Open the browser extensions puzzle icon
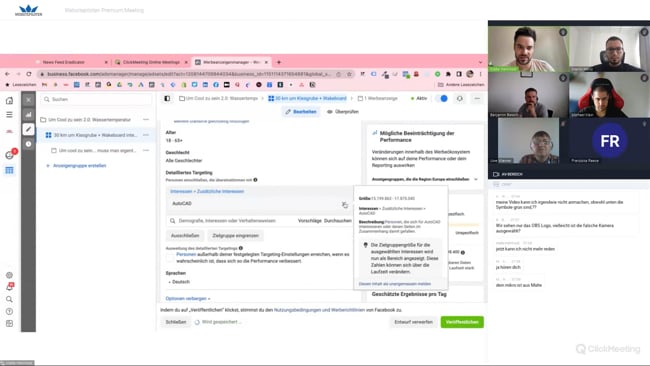This screenshot has width=650, height=366. click(448, 74)
